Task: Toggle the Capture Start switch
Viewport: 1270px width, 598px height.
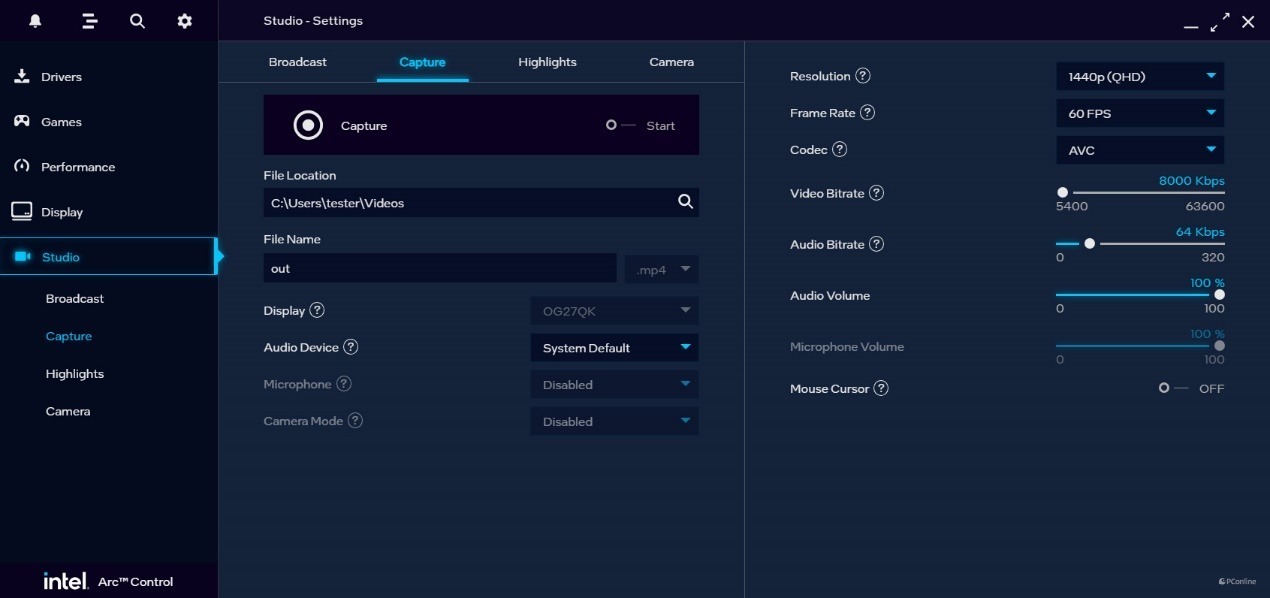Action: pyautogui.click(x=619, y=125)
